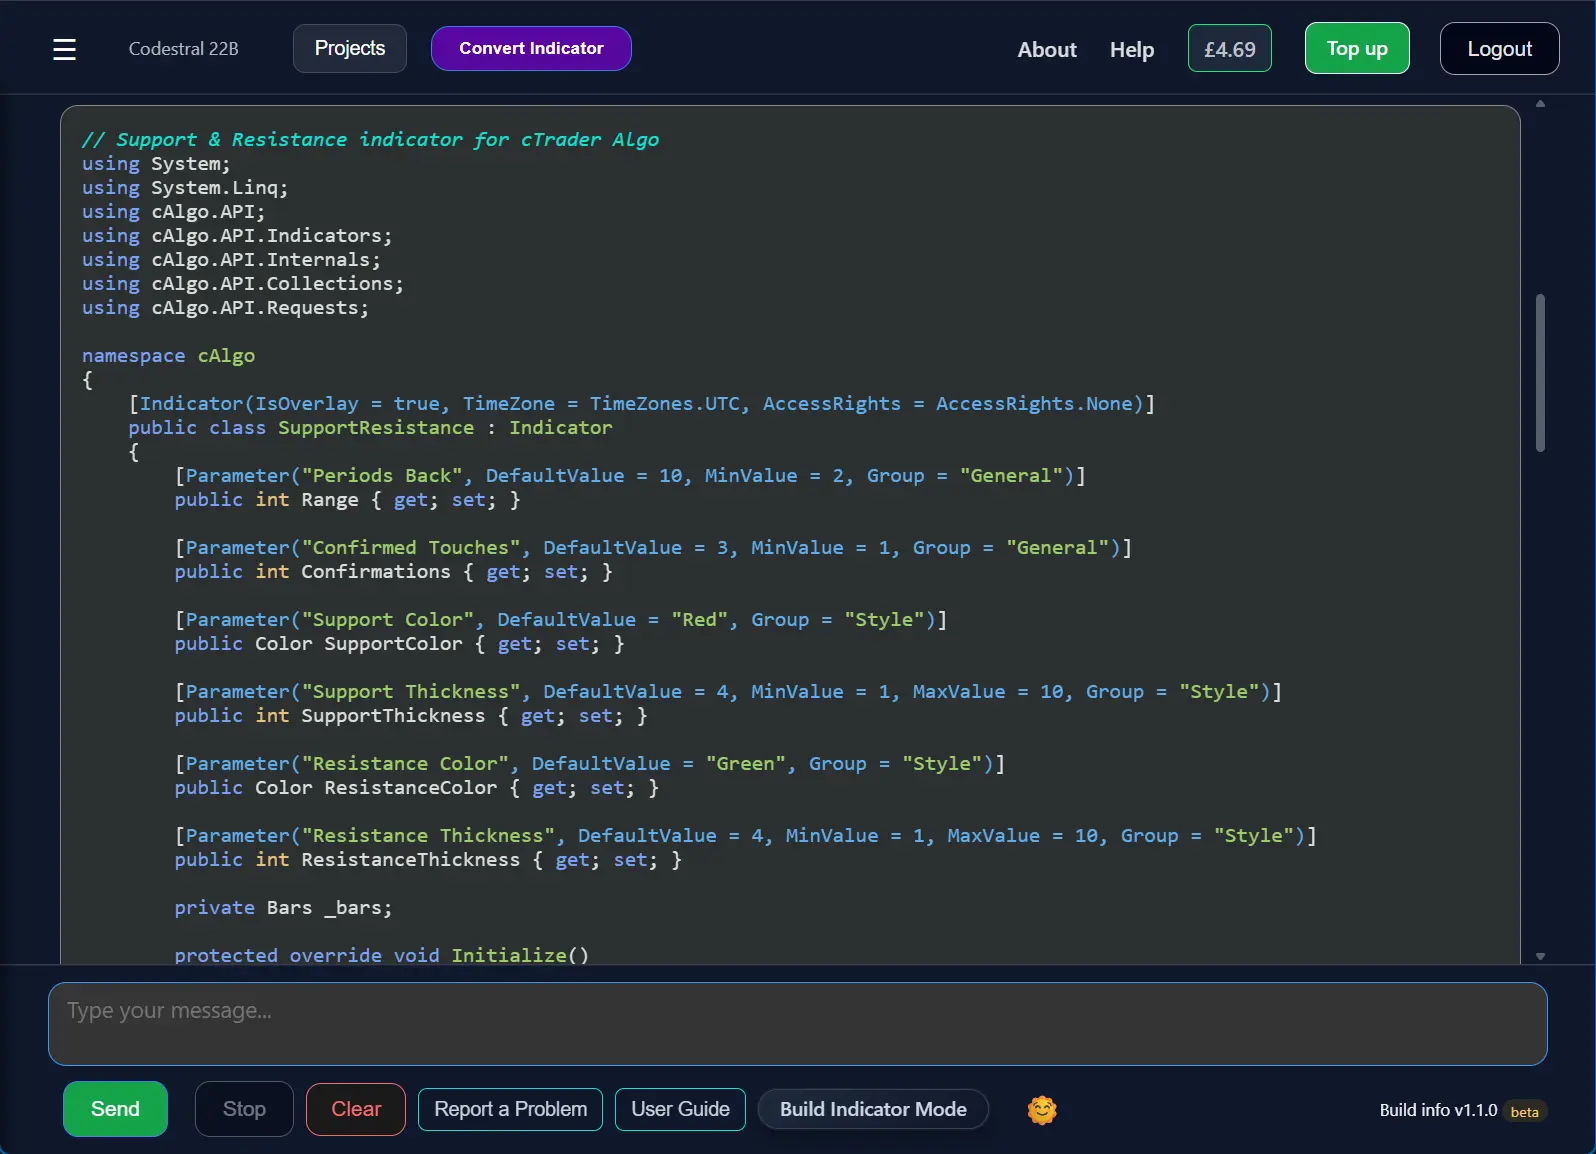Open the About page
The width and height of the screenshot is (1596, 1154).
(1046, 49)
